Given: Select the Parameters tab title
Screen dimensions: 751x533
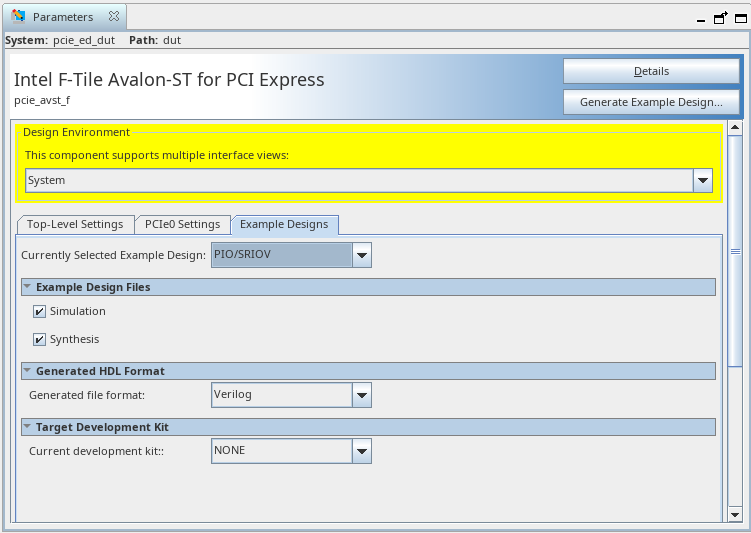Looking at the screenshot, I should point(63,17).
